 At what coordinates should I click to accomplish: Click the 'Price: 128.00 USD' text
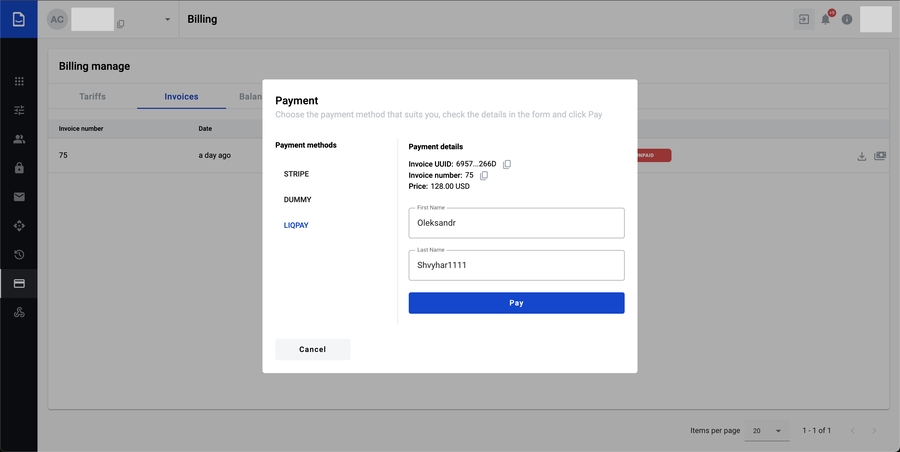click(x=439, y=186)
